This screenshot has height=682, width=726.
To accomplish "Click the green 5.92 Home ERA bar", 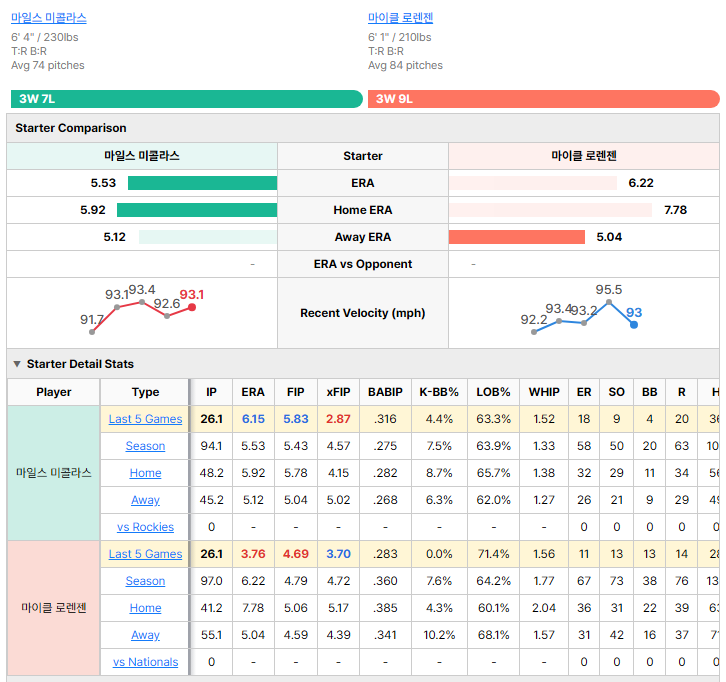I will tap(197, 210).
